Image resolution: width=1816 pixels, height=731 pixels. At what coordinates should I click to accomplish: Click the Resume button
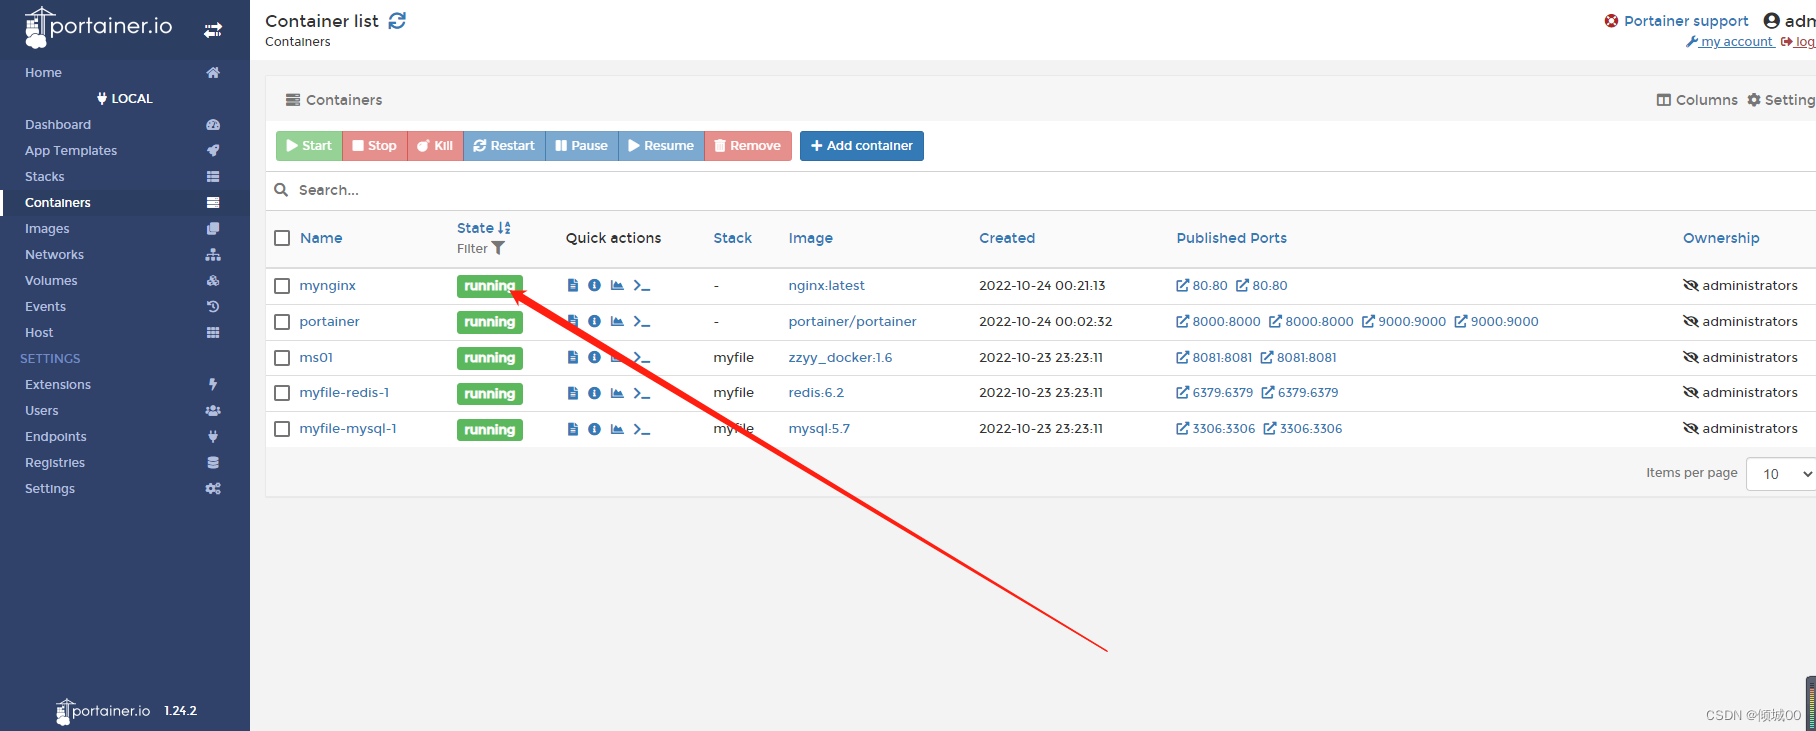click(661, 146)
